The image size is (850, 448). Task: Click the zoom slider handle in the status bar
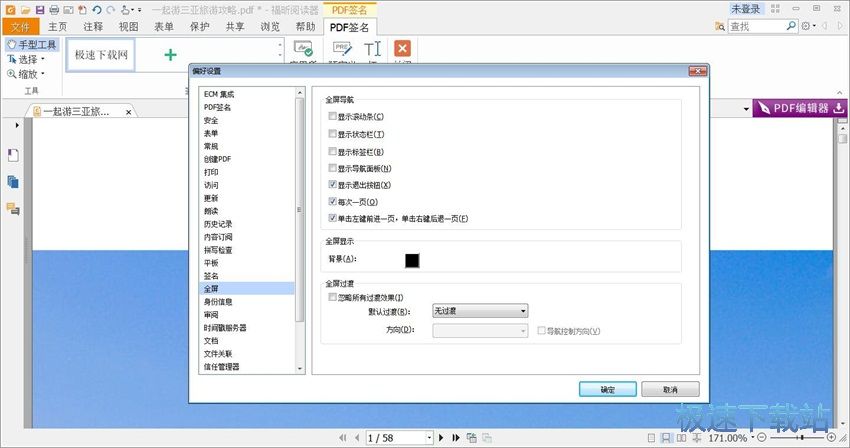[802, 437]
